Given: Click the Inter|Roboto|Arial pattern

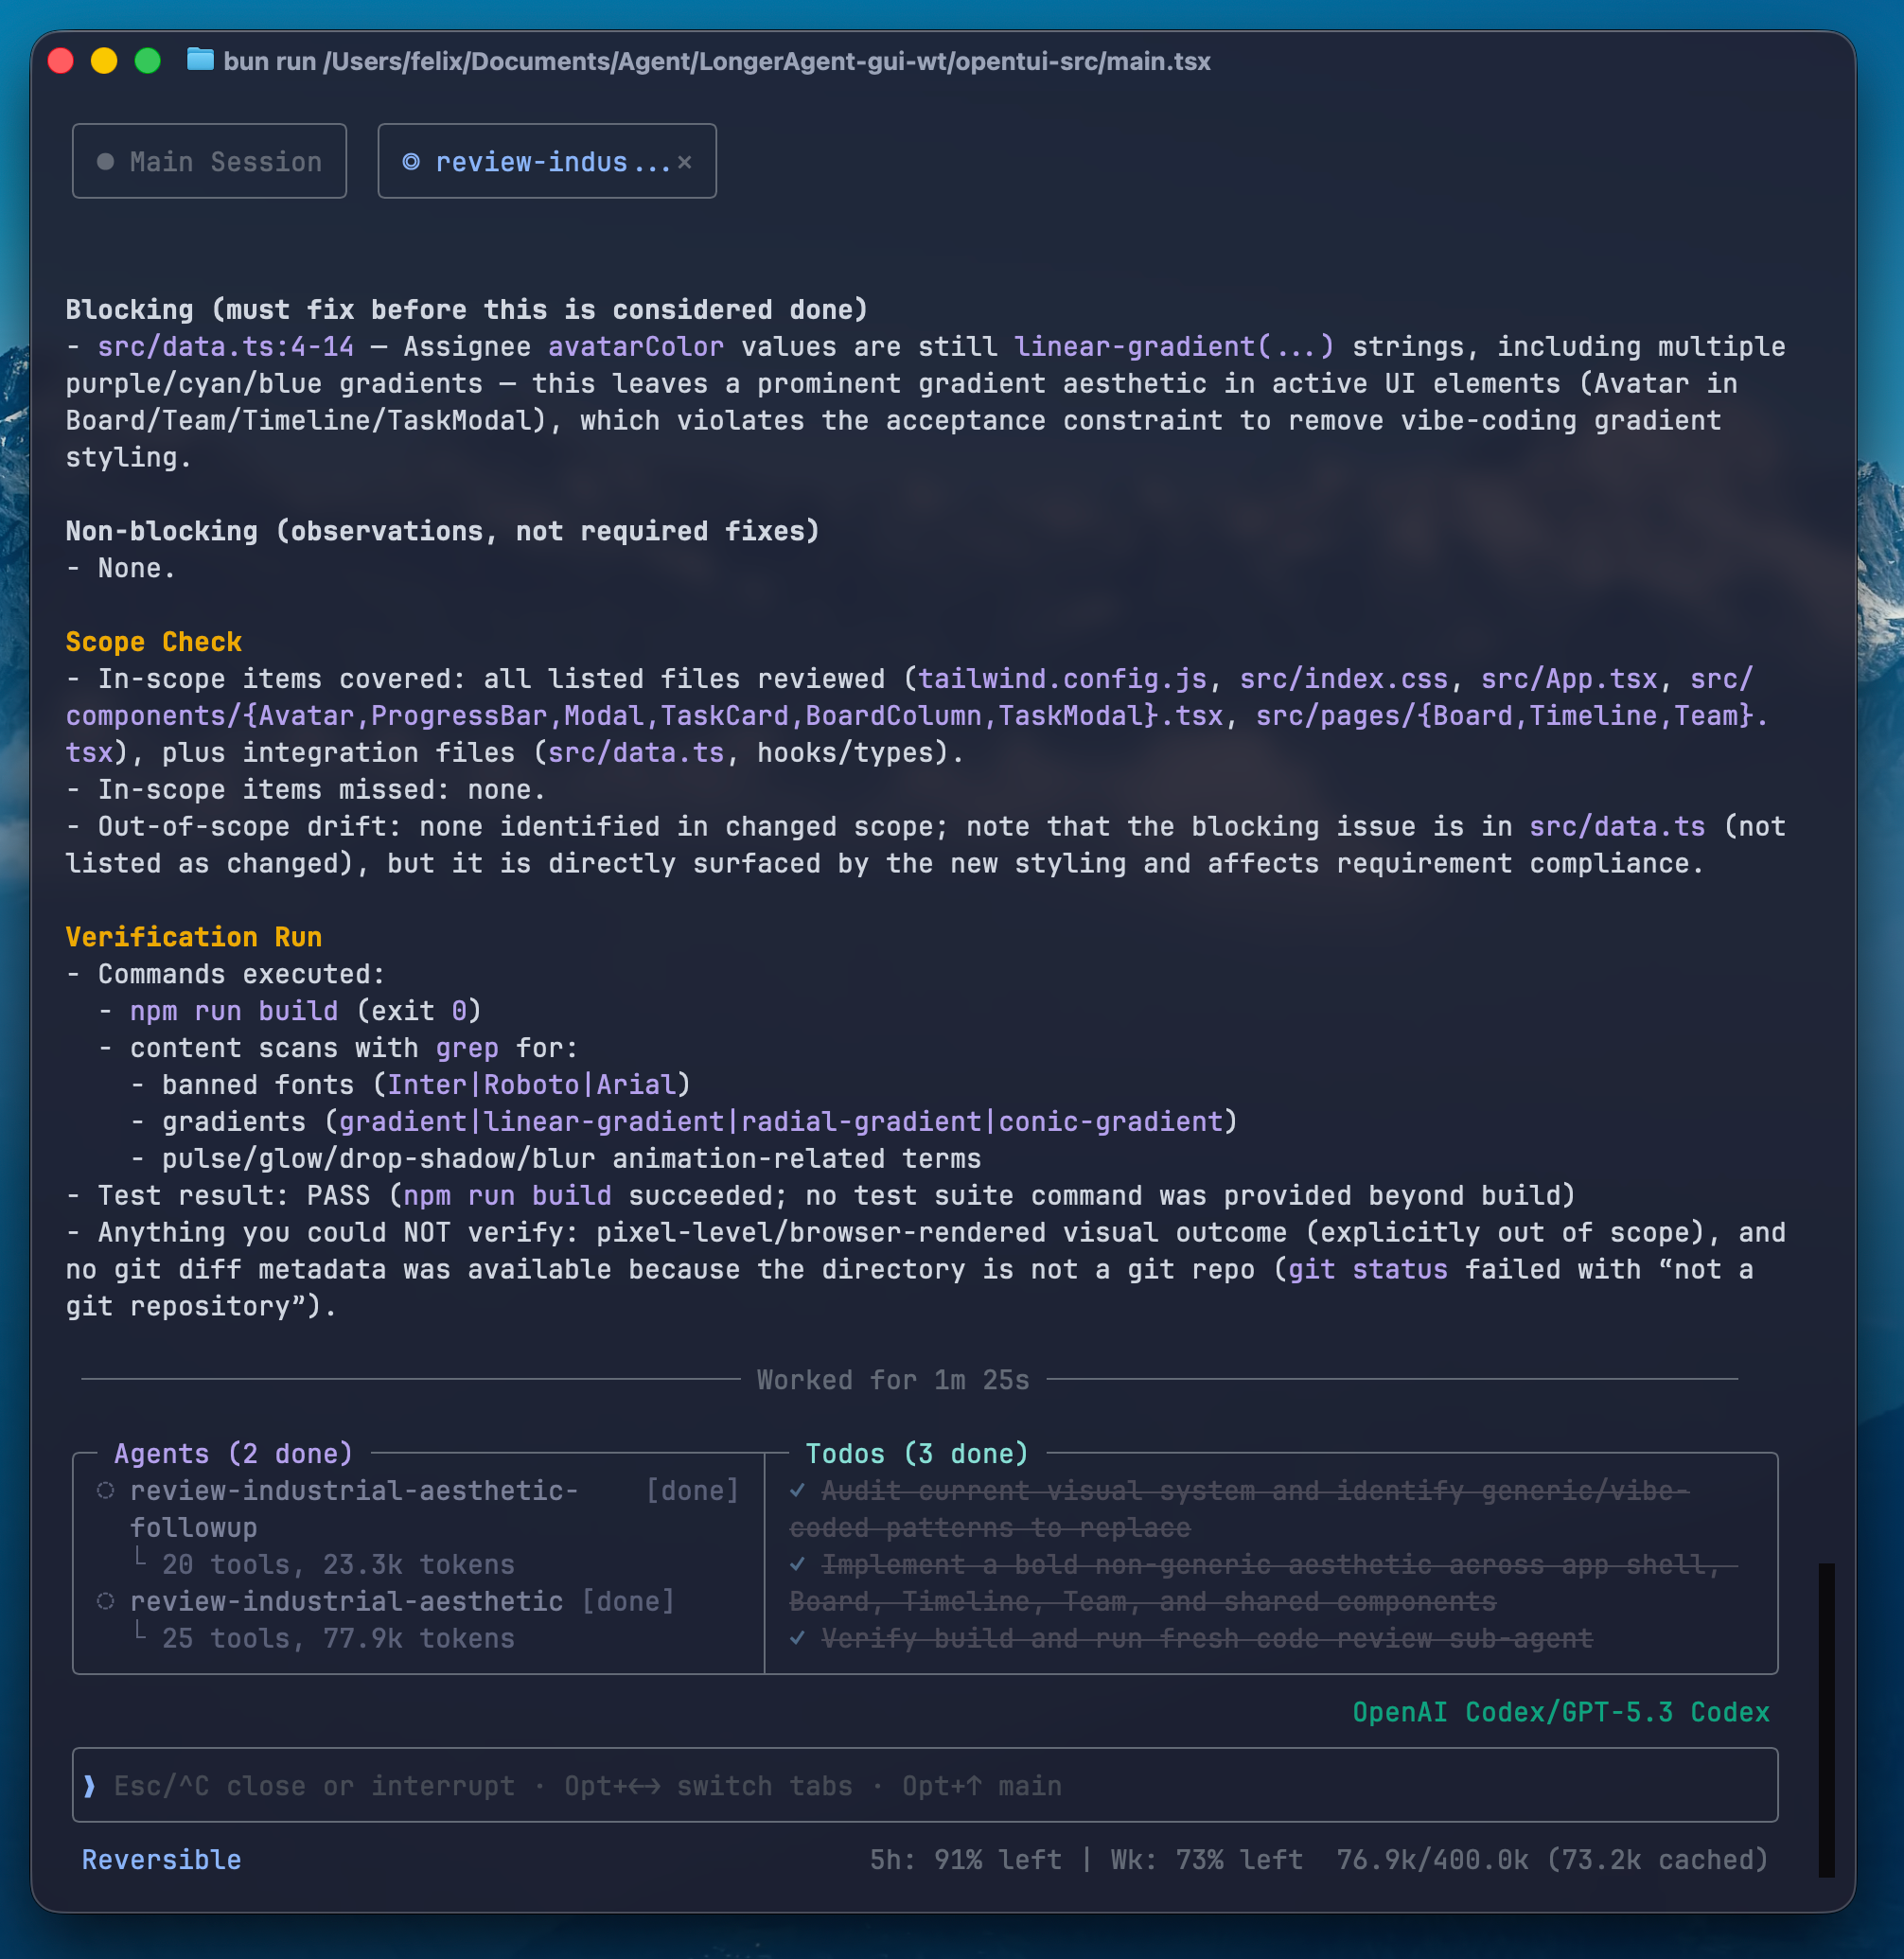Looking at the screenshot, I should click(531, 1084).
